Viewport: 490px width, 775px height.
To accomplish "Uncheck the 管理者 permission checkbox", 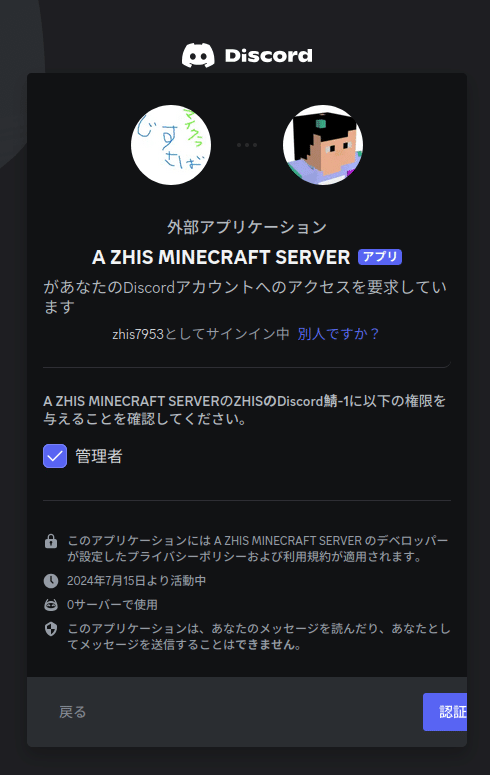I will (55, 456).
